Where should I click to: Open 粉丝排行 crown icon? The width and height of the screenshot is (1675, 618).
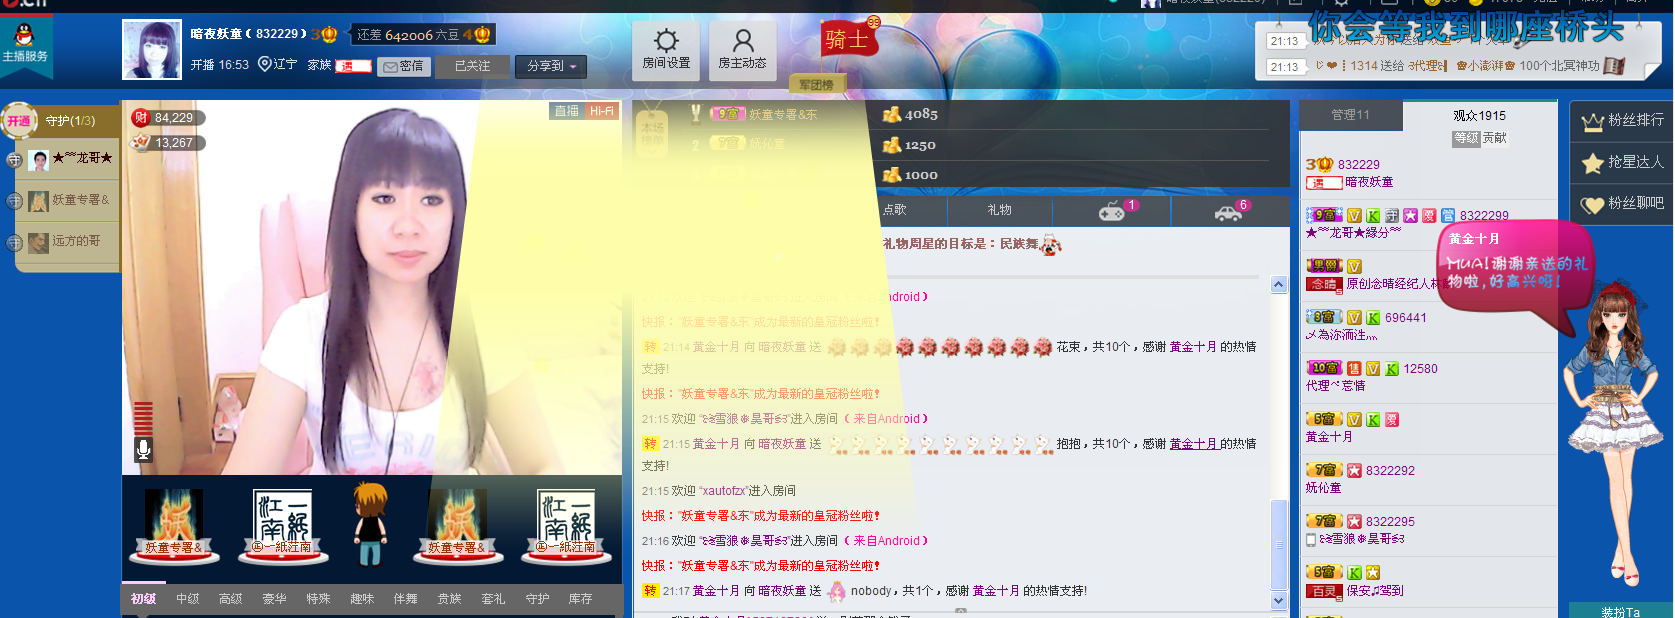tap(1593, 121)
